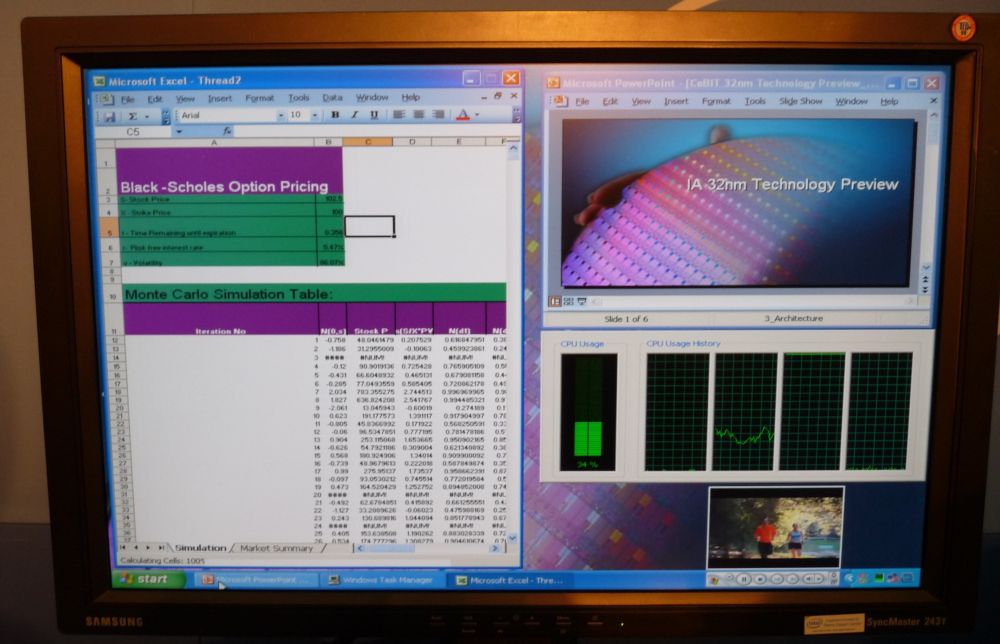The image size is (1000, 644).
Task: Click the Excel formula bar input
Action: click(x=376, y=131)
